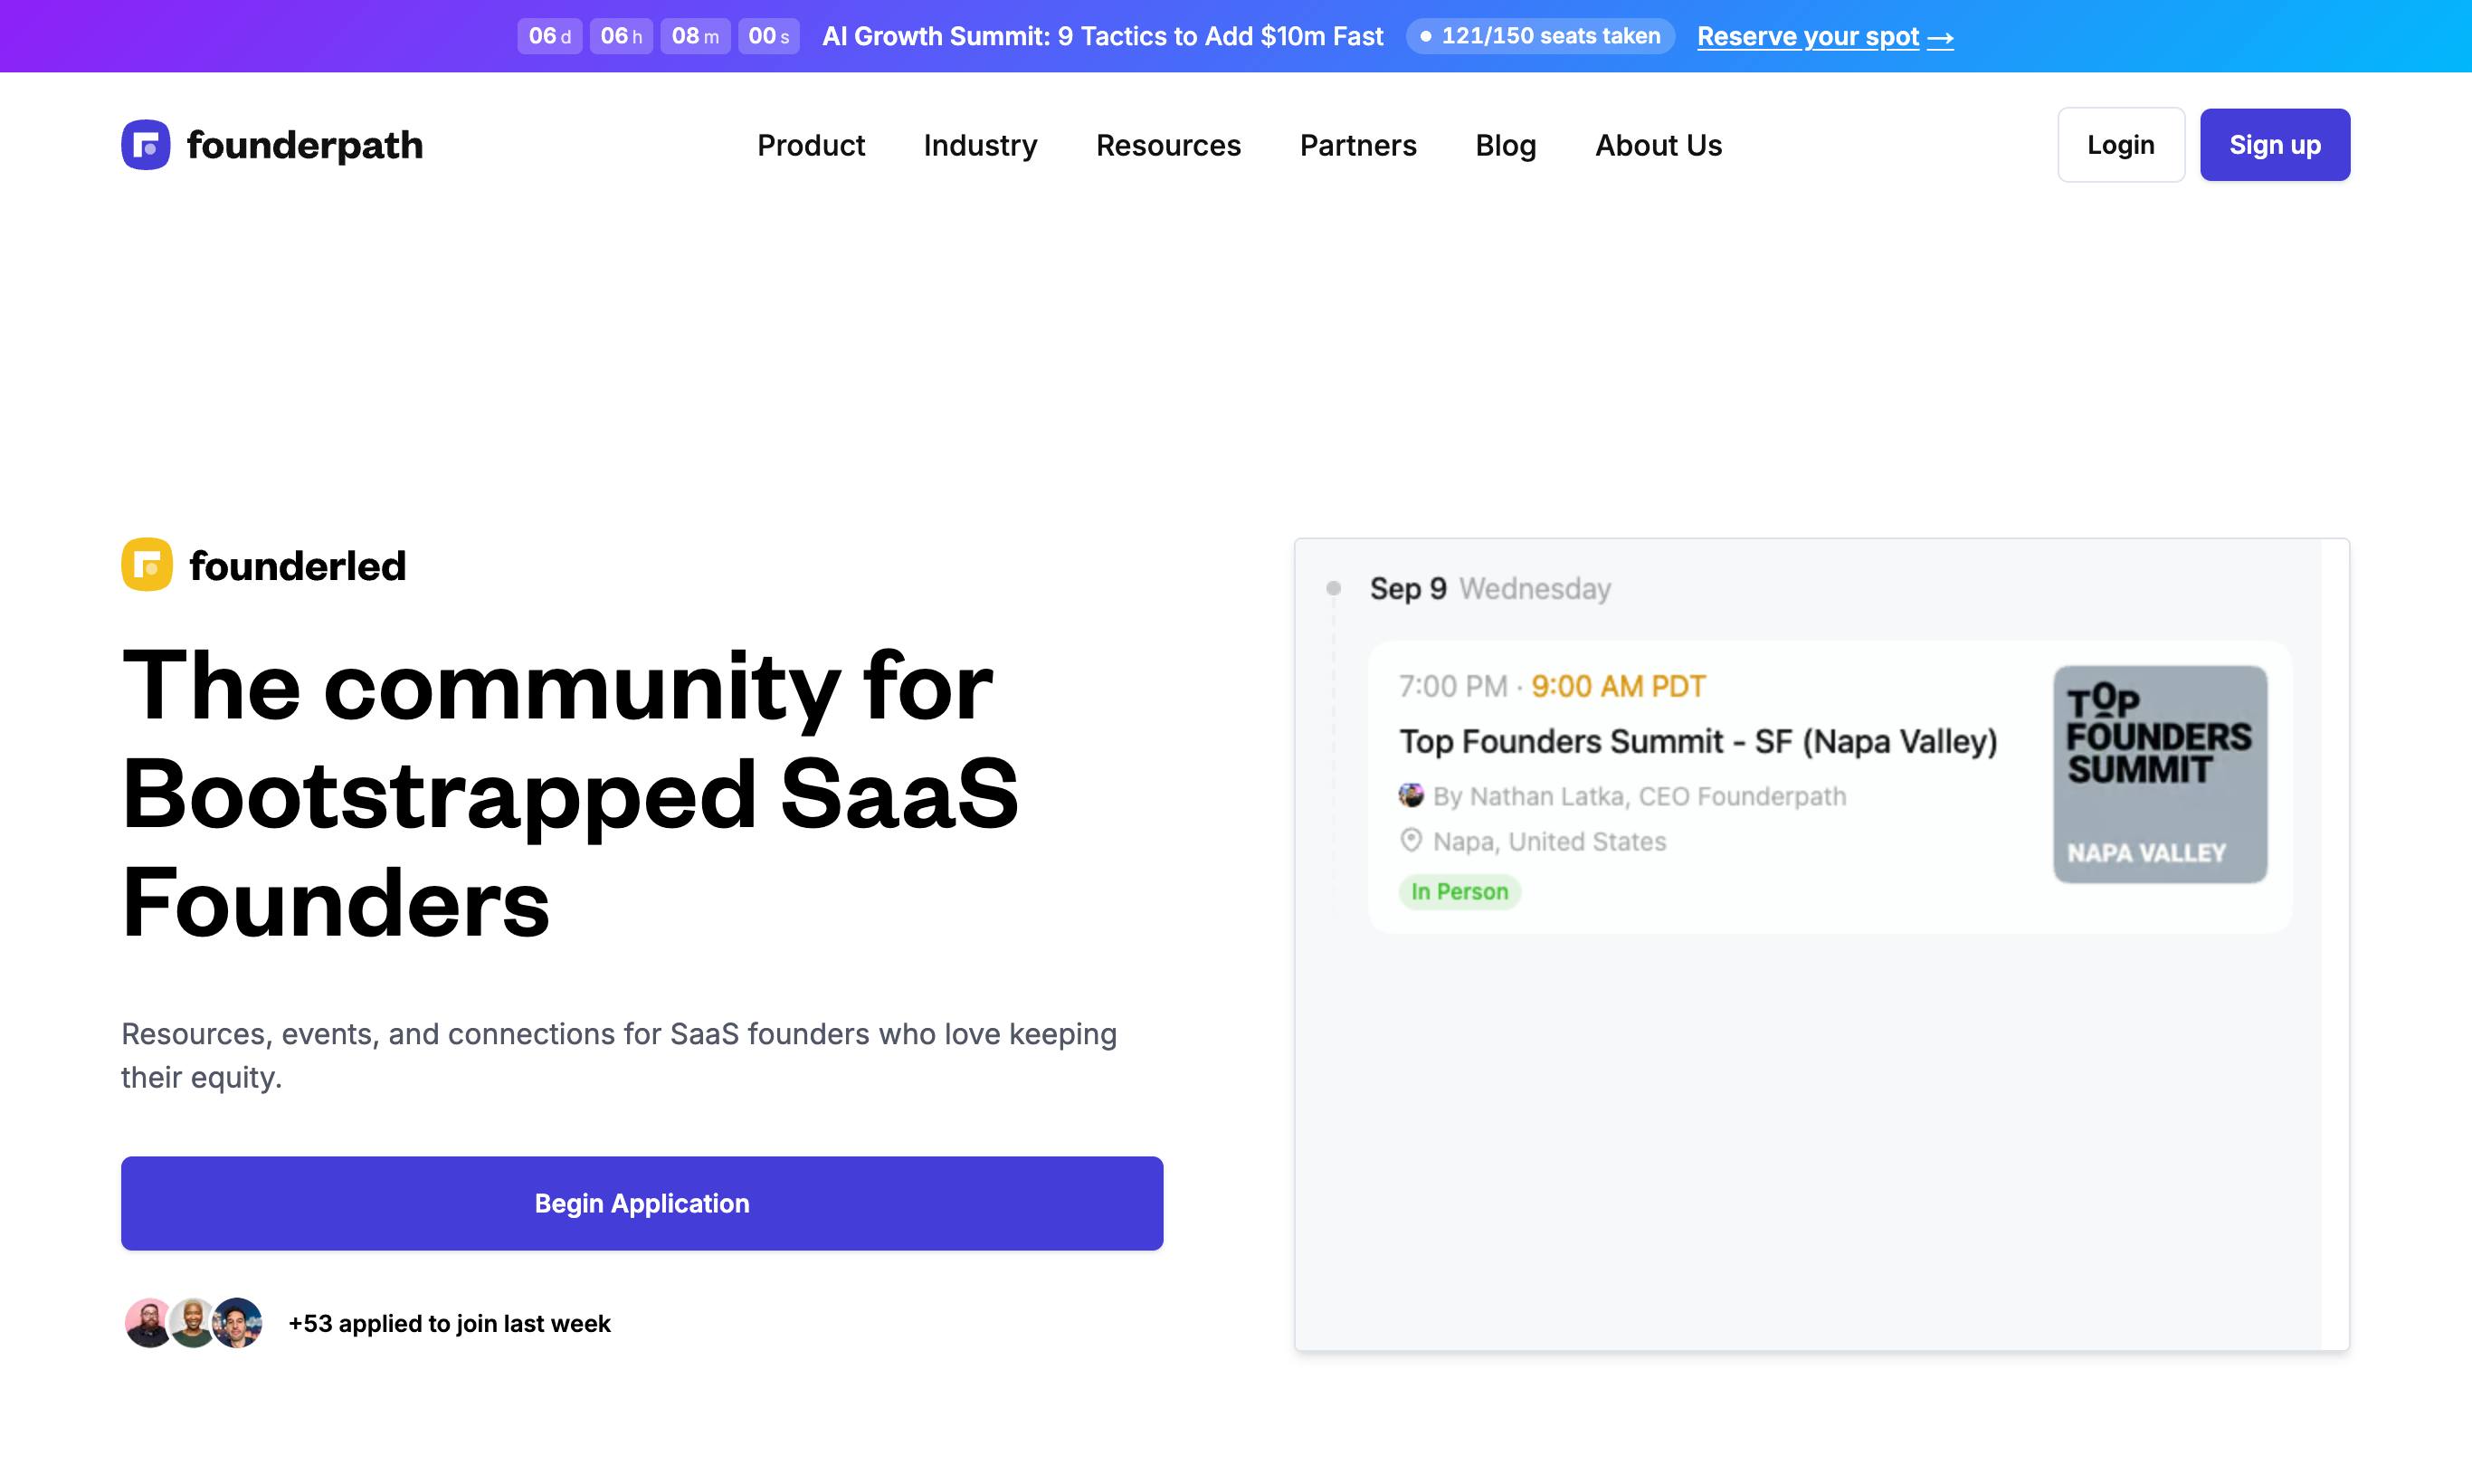Click the 7:00 PM time text
Image resolution: width=2472 pixels, height=1484 pixels.
(x=1452, y=686)
